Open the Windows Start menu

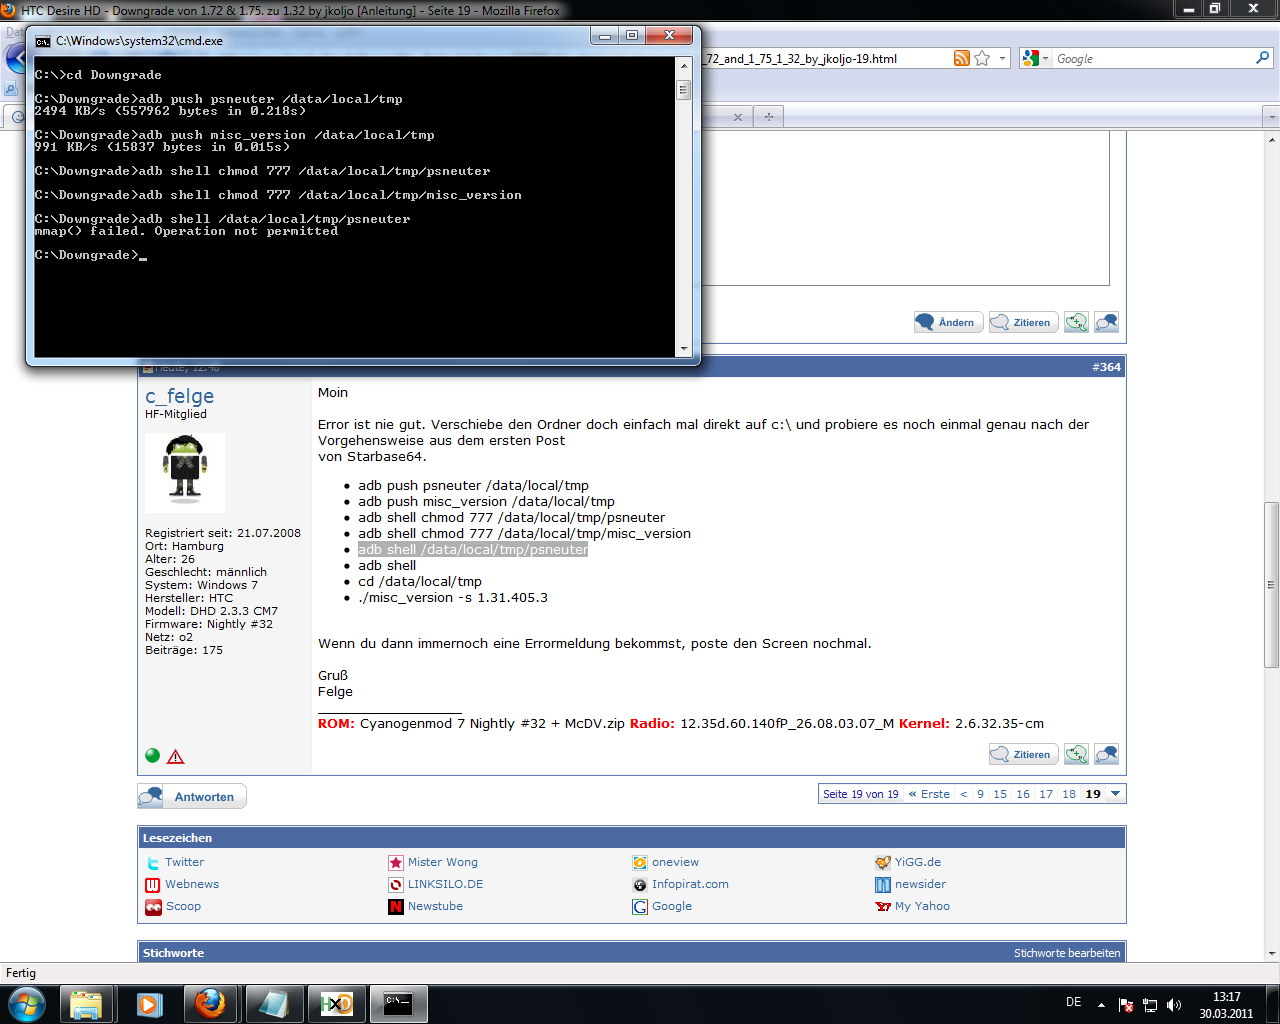[x=26, y=1003]
